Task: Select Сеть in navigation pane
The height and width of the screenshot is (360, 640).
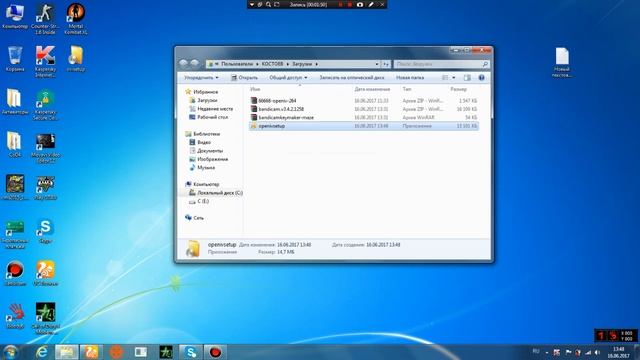Action: 198,218
